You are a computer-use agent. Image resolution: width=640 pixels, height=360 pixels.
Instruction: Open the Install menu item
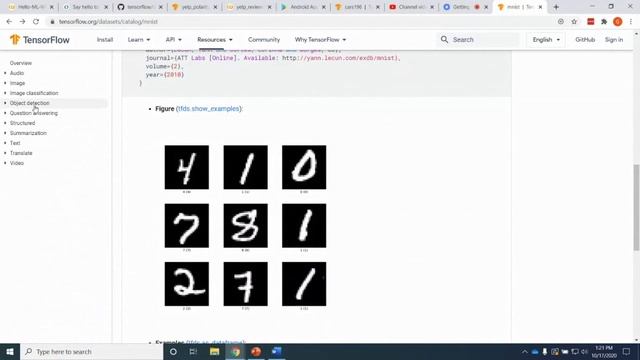(x=105, y=40)
